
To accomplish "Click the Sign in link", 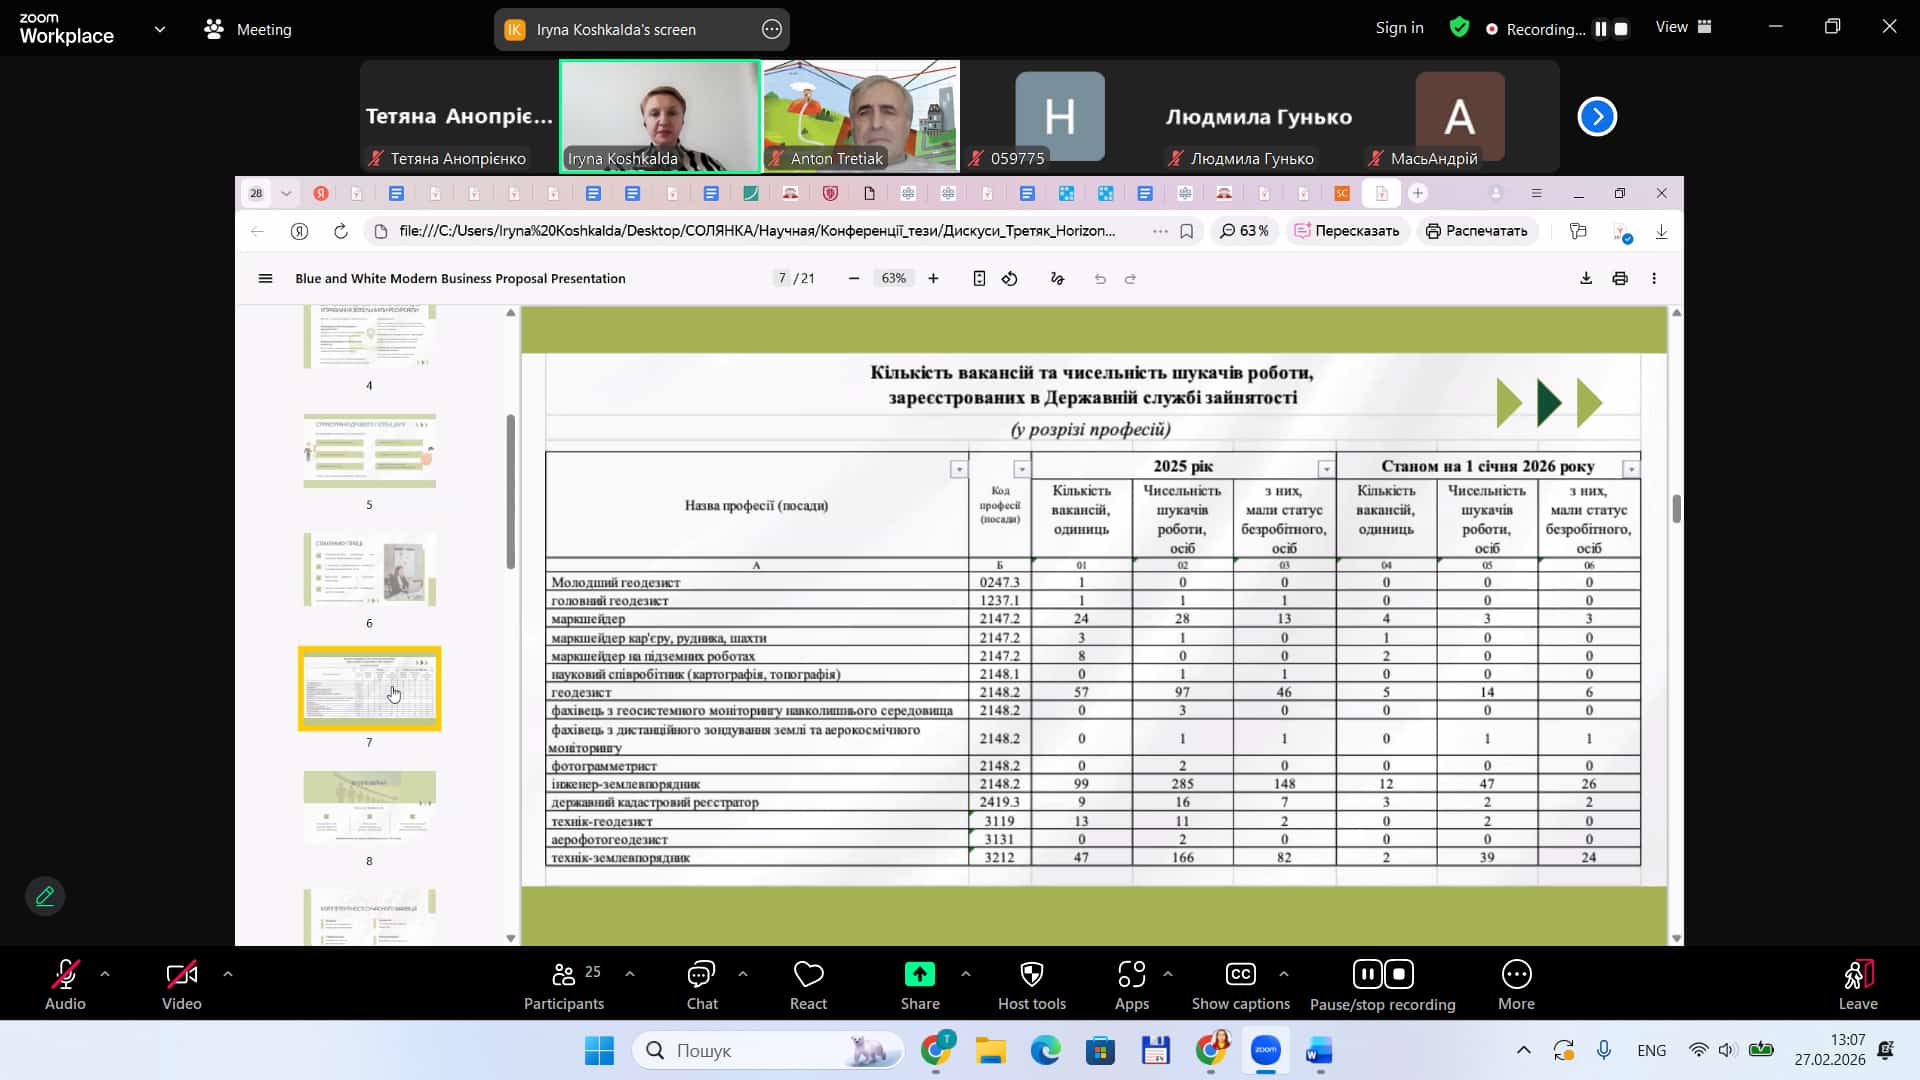I will pos(1399,28).
